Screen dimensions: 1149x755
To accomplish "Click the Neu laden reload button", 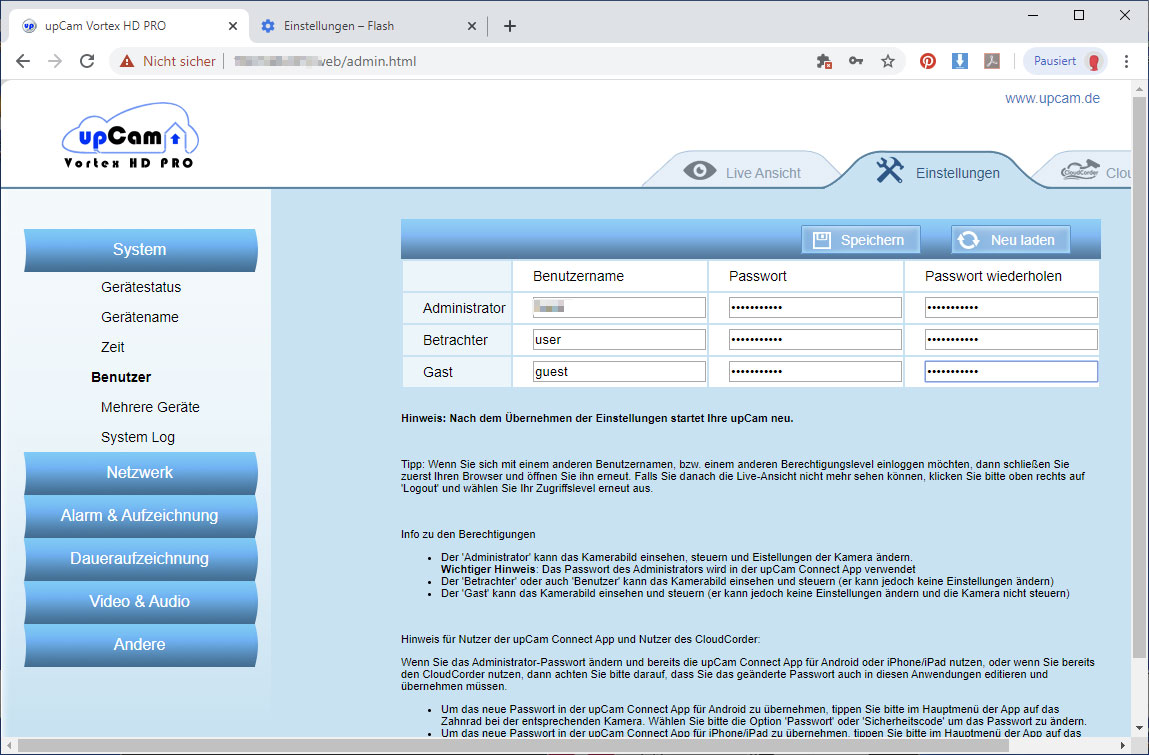I will pyautogui.click(x=1011, y=240).
